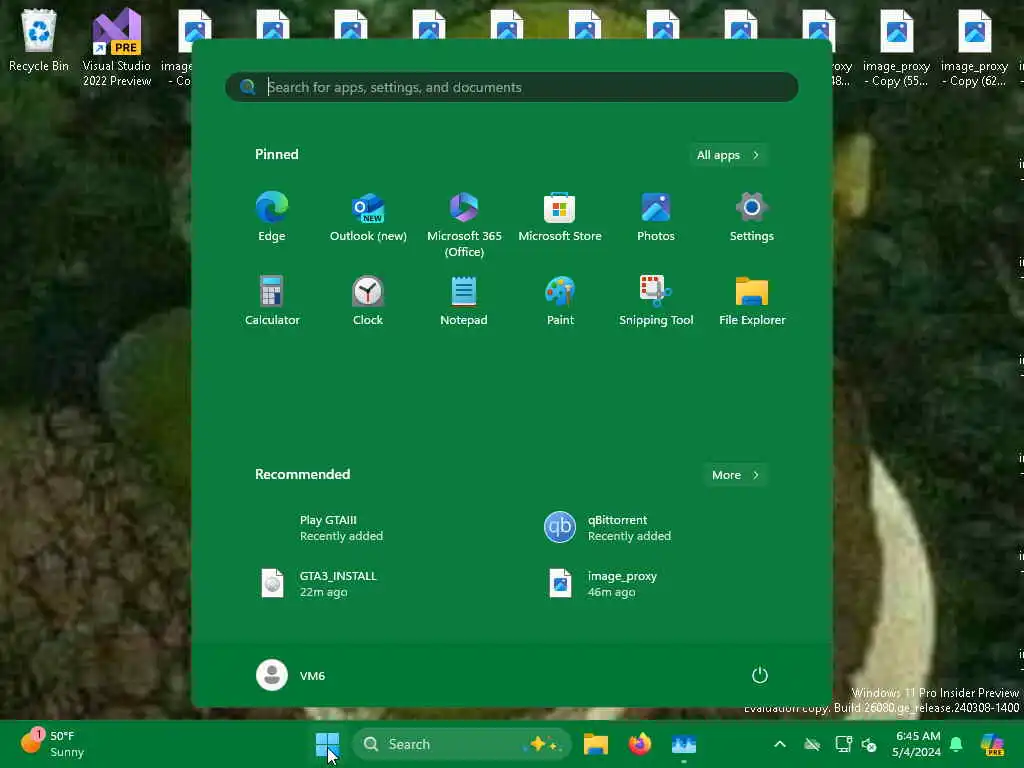Open GTA3_INSTALL recent file
The width and height of the screenshot is (1024, 768).
tap(366, 584)
